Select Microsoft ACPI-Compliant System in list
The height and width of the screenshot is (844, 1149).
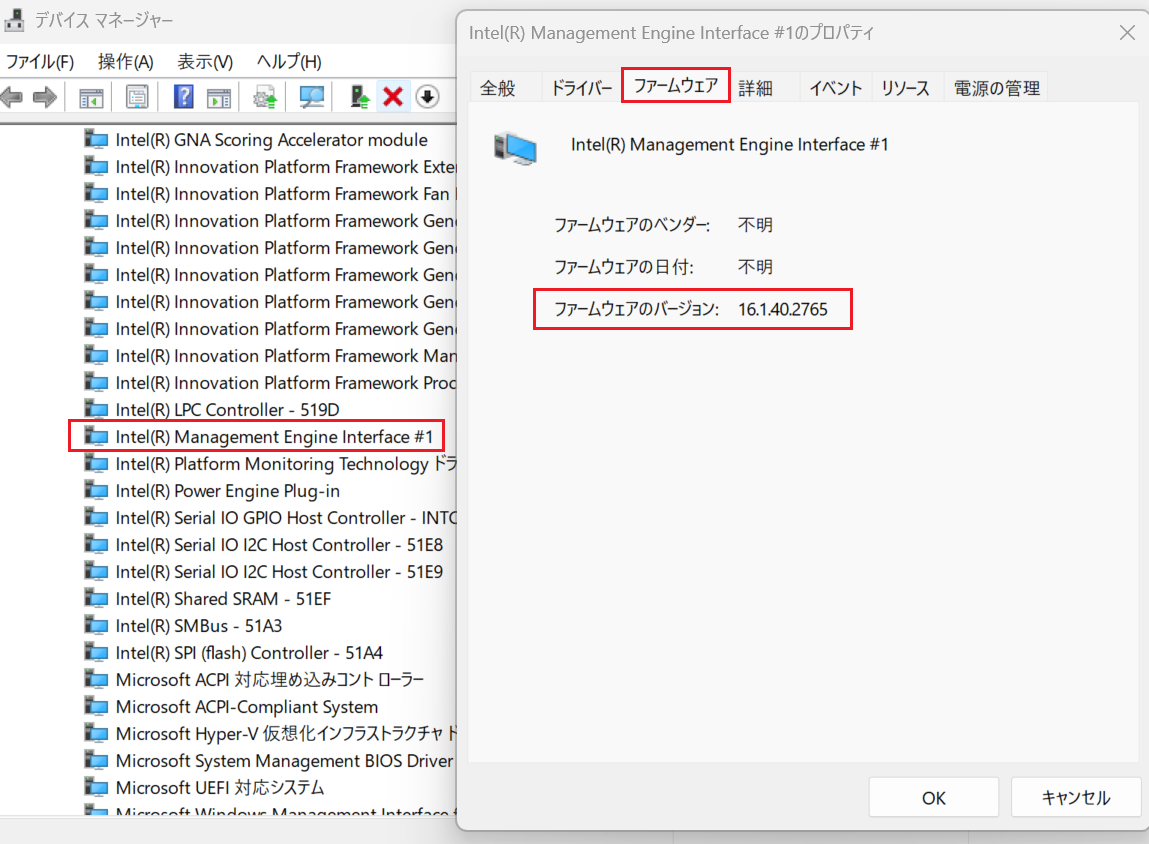[246, 707]
